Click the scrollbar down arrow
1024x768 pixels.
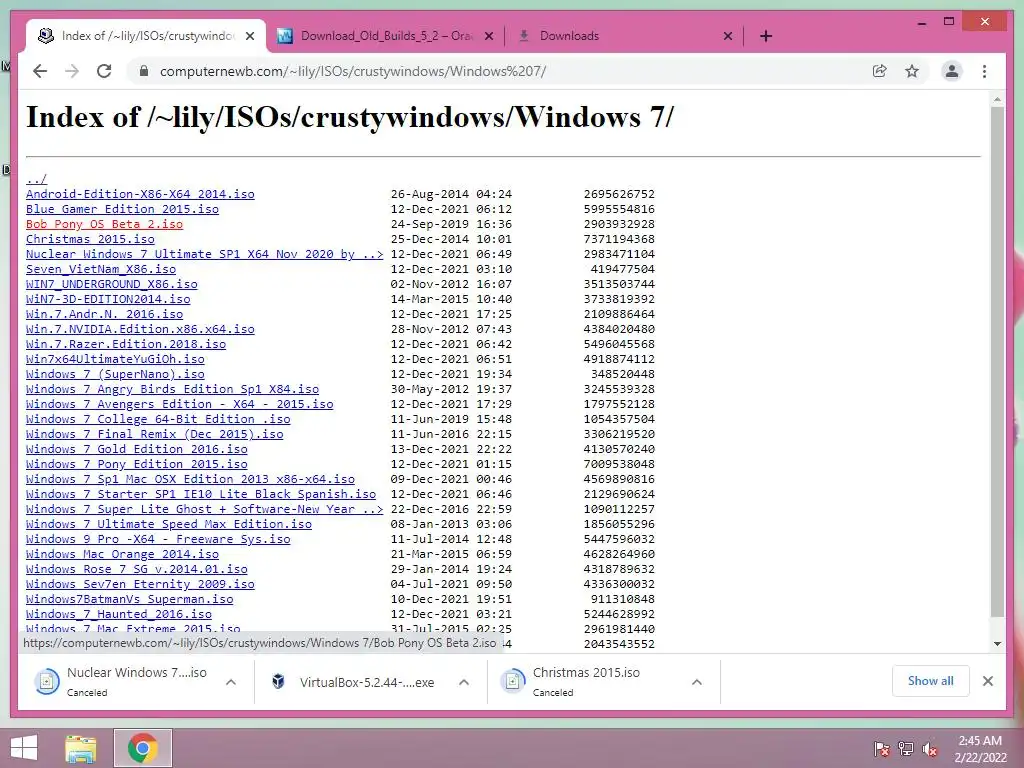997,644
